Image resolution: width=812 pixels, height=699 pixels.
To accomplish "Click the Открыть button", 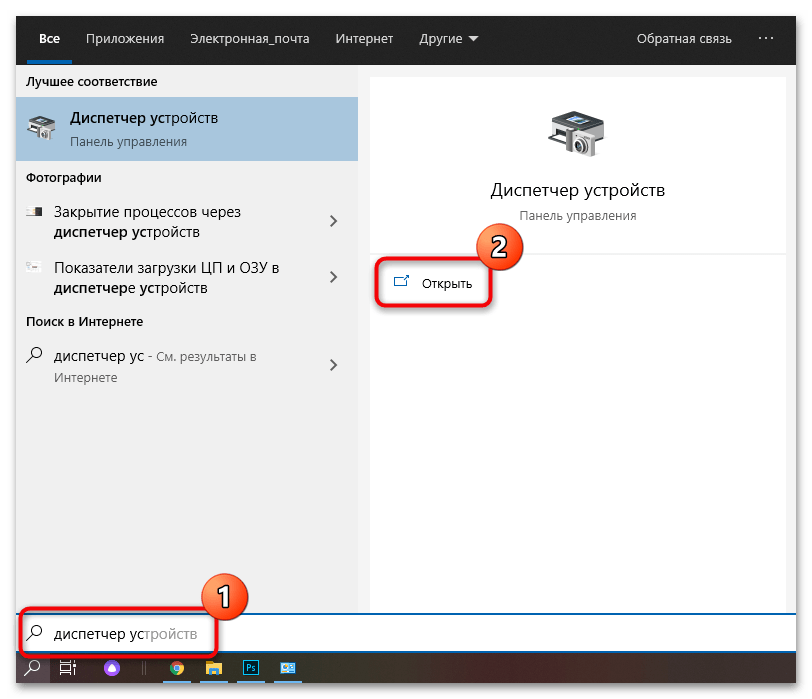I will [435, 284].
